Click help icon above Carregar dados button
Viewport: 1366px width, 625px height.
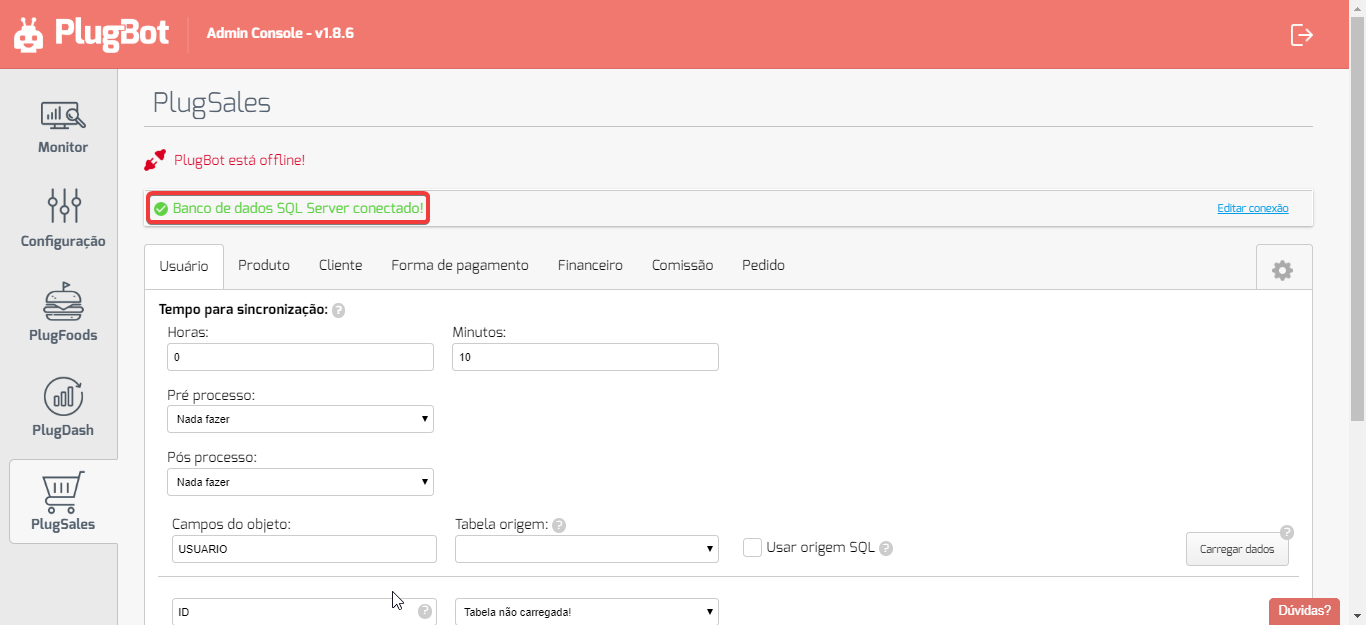pos(1287,532)
